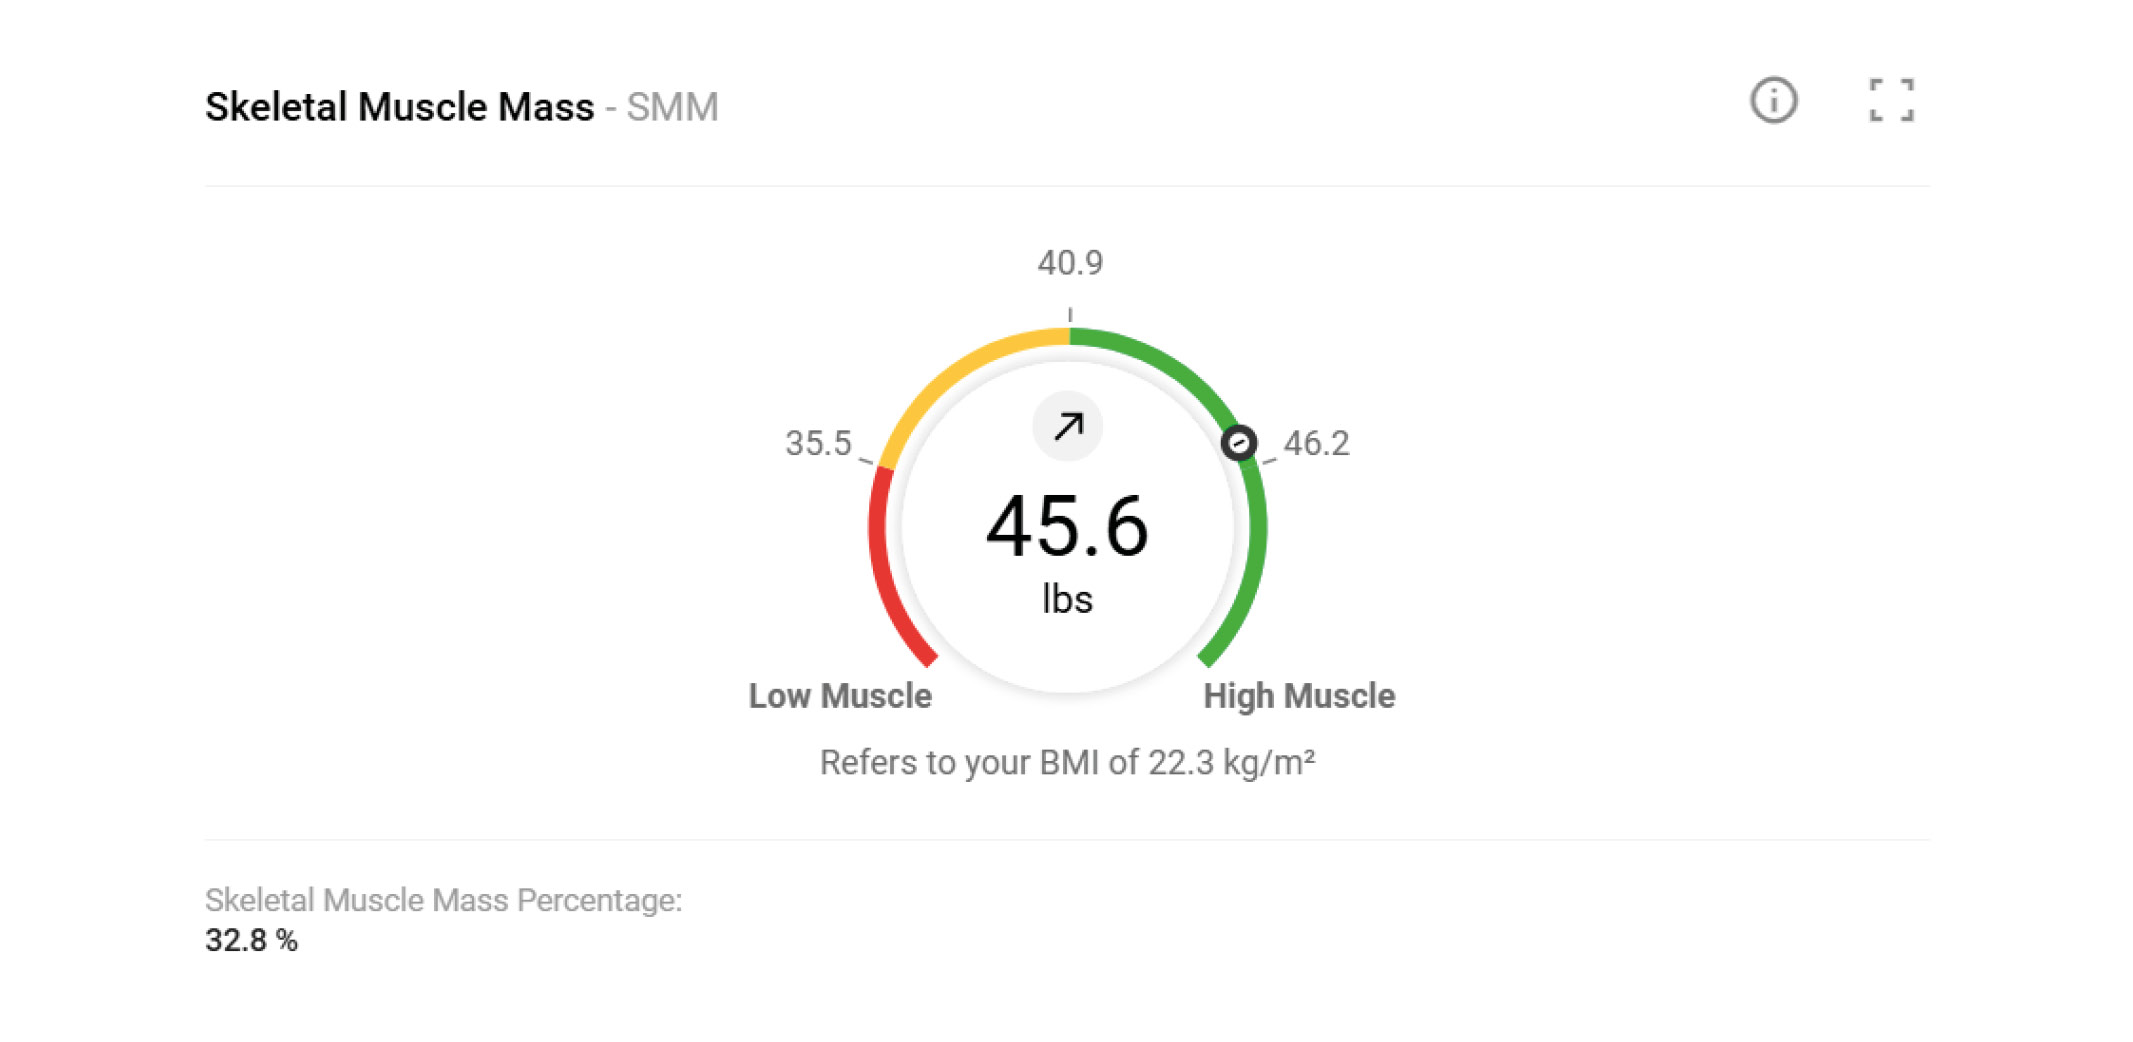Click the High Muscle label
Viewport: 2133px width, 1042px height.
pyautogui.click(x=1298, y=696)
